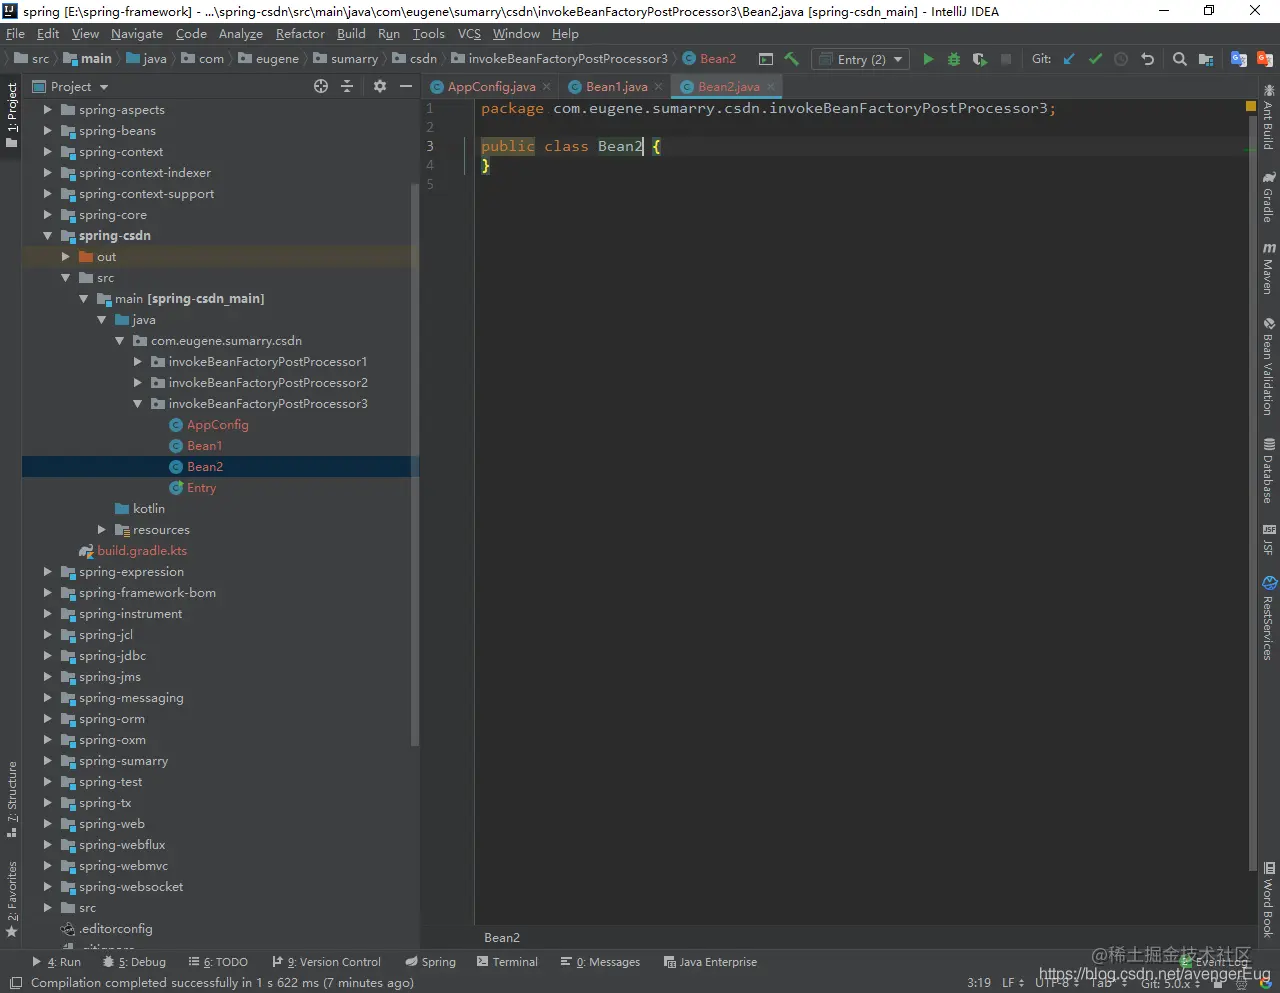Screen dimensions: 1280x993
Task: Click line separator LF in status bar
Action: coord(1013,983)
